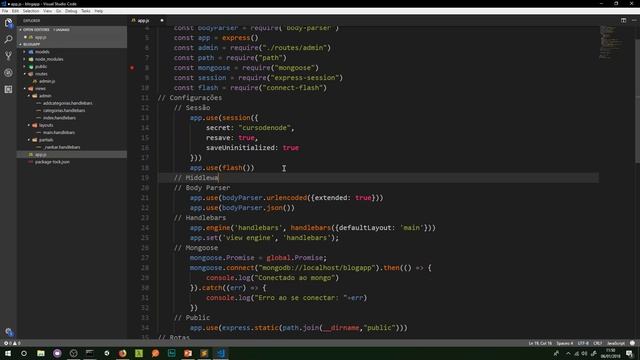The height and width of the screenshot is (360, 640).
Task: Open the Go menu
Action: point(58,11)
